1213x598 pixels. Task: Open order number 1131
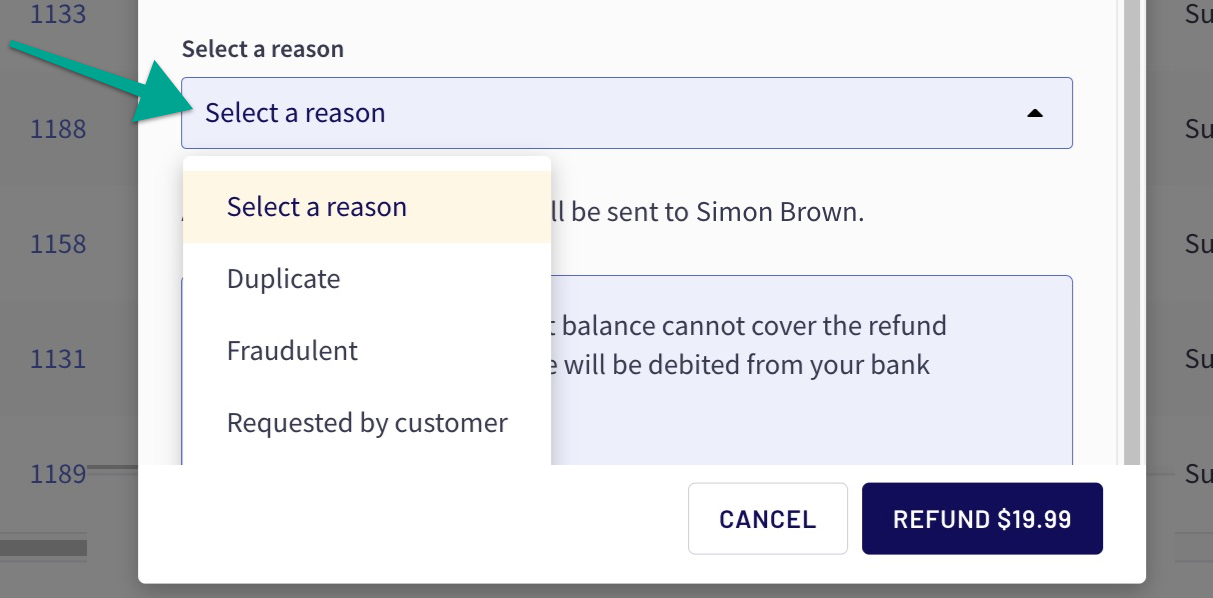[x=58, y=358]
